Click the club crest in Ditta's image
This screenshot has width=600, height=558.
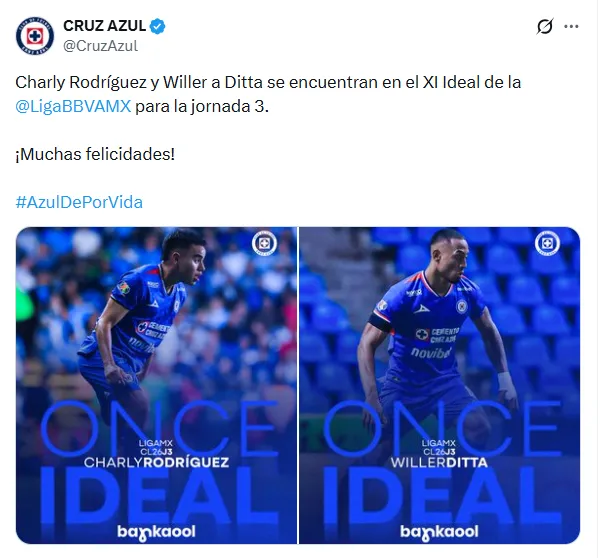pyautogui.click(x=548, y=243)
